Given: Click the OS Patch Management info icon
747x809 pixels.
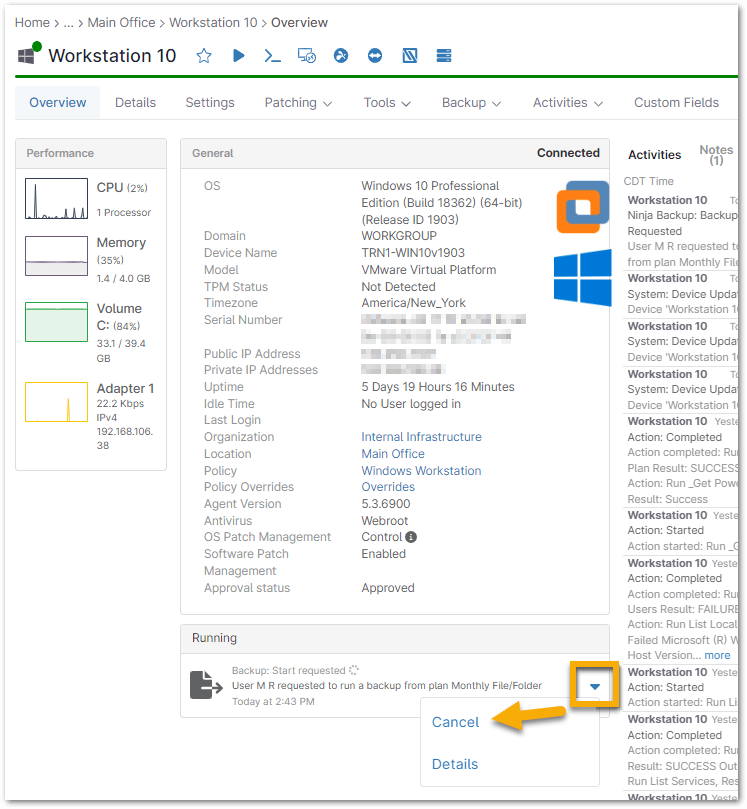Looking at the screenshot, I should pyautogui.click(x=411, y=537).
